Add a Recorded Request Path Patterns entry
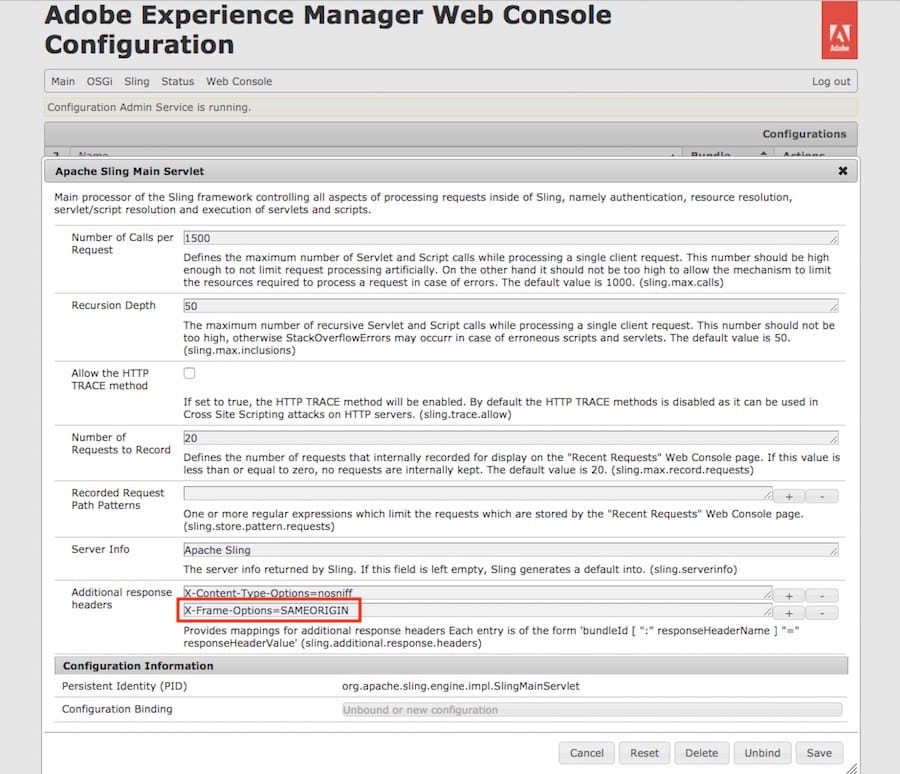 click(x=789, y=496)
